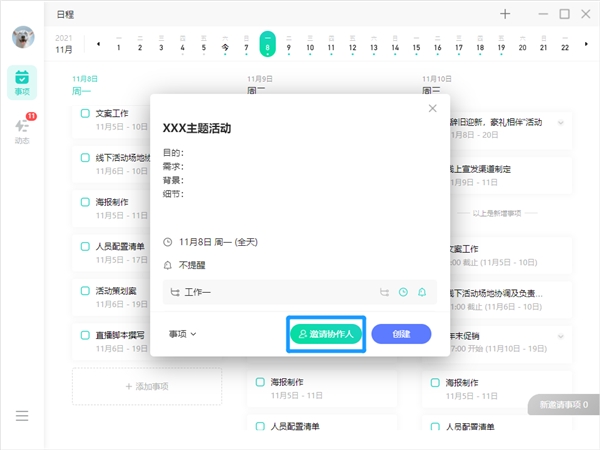Open the 事项 sidebar section
The height and width of the screenshot is (450, 600).
click(22, 83)
